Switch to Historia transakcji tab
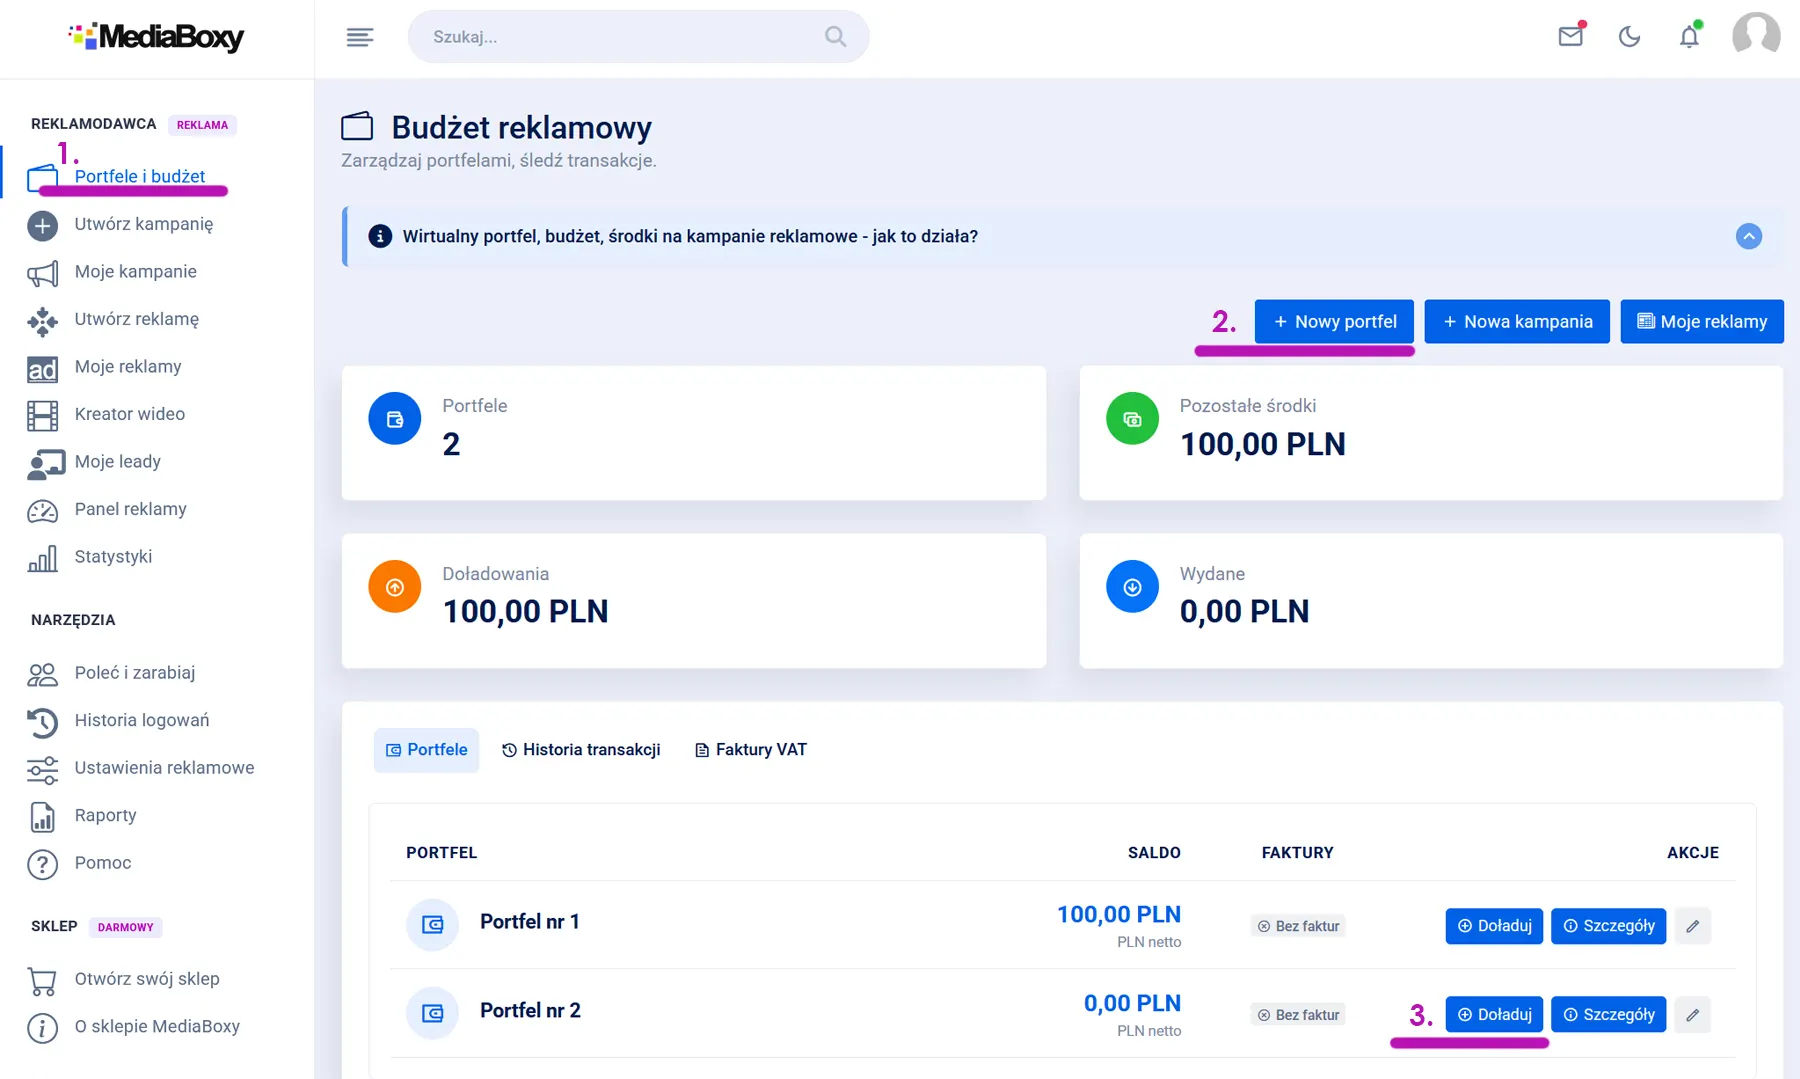The height and width of the screenshot is (1079, 1800). tap(581, 750)
